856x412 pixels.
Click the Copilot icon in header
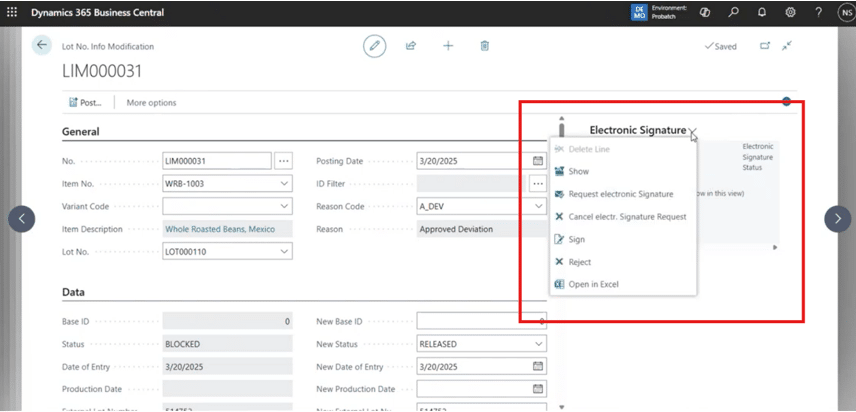tap(705, 13)
